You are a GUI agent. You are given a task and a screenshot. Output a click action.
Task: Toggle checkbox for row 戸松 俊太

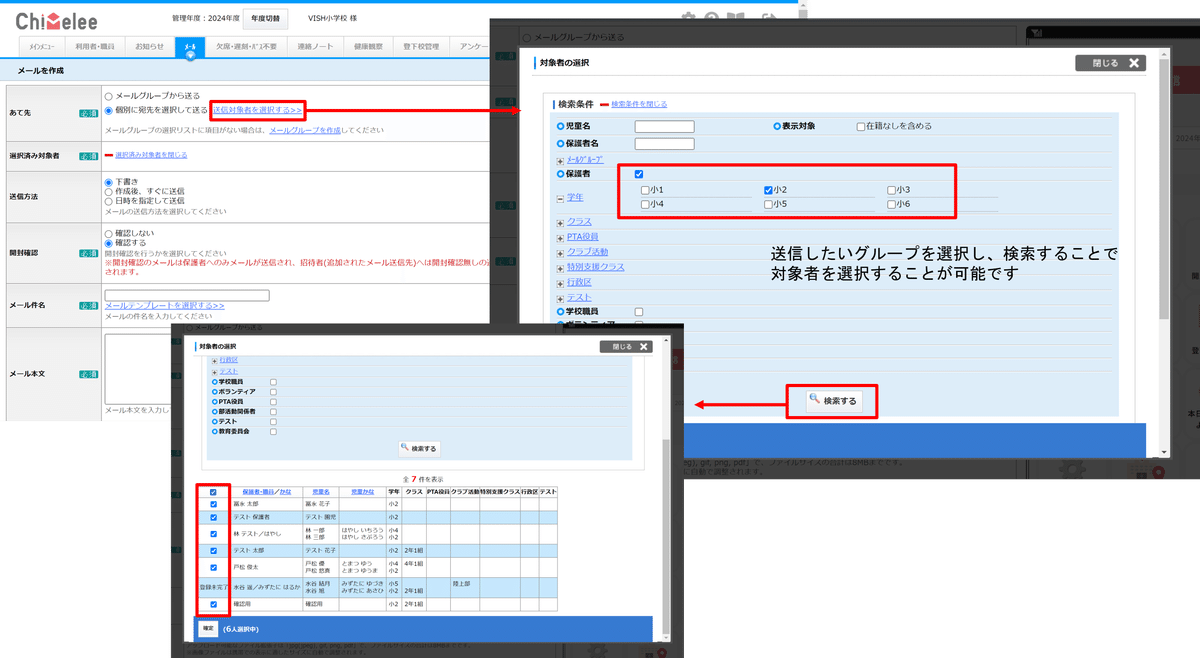pos(213,567)
